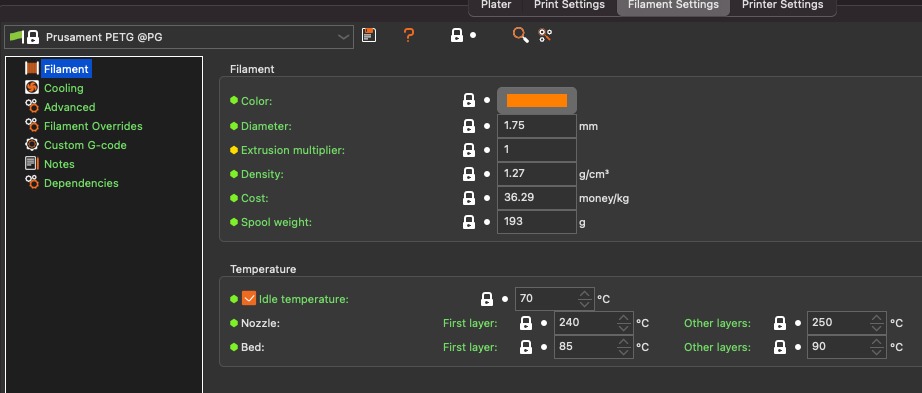Click the lock icon on Spool weight row
This screenshot has width=922, height=393.
tap(469, 222)
